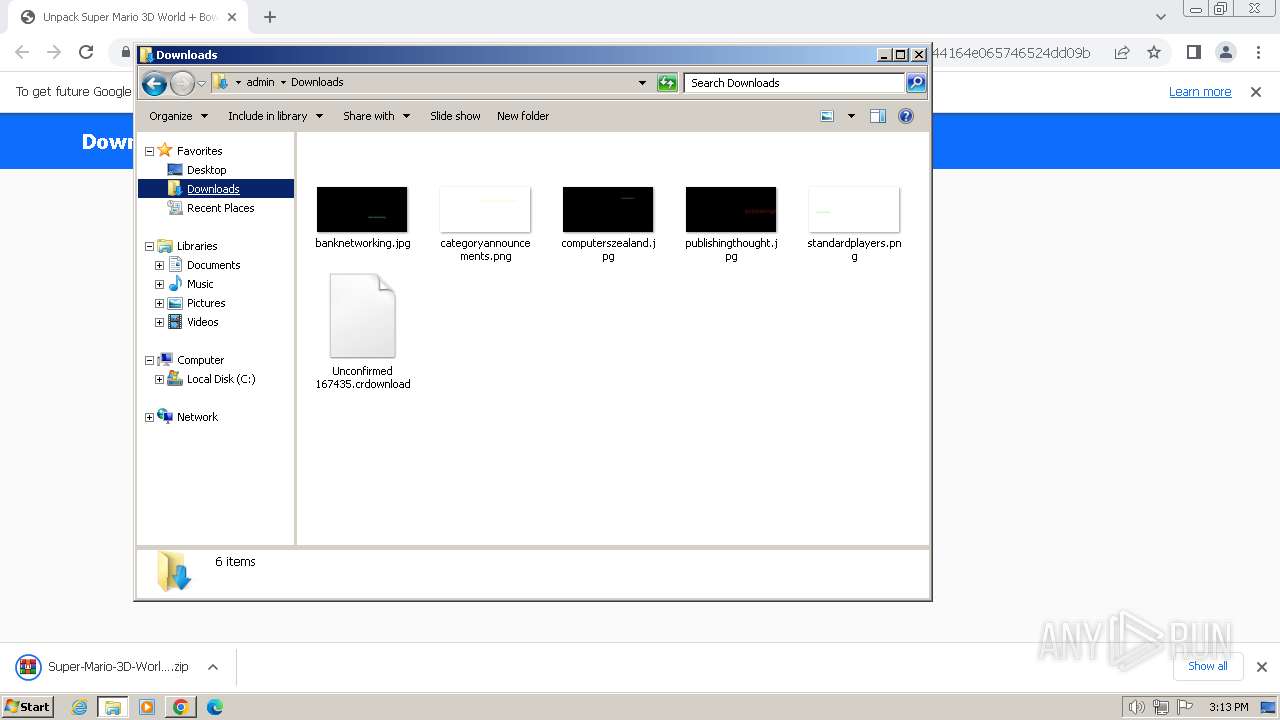Close the Chrome downloads shelf
The image size is (1280, 720).
(1261, 667)
